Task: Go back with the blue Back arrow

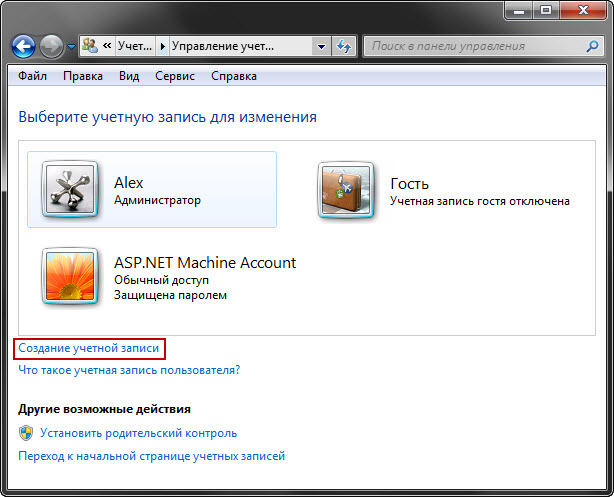Action: click(23, 47)
